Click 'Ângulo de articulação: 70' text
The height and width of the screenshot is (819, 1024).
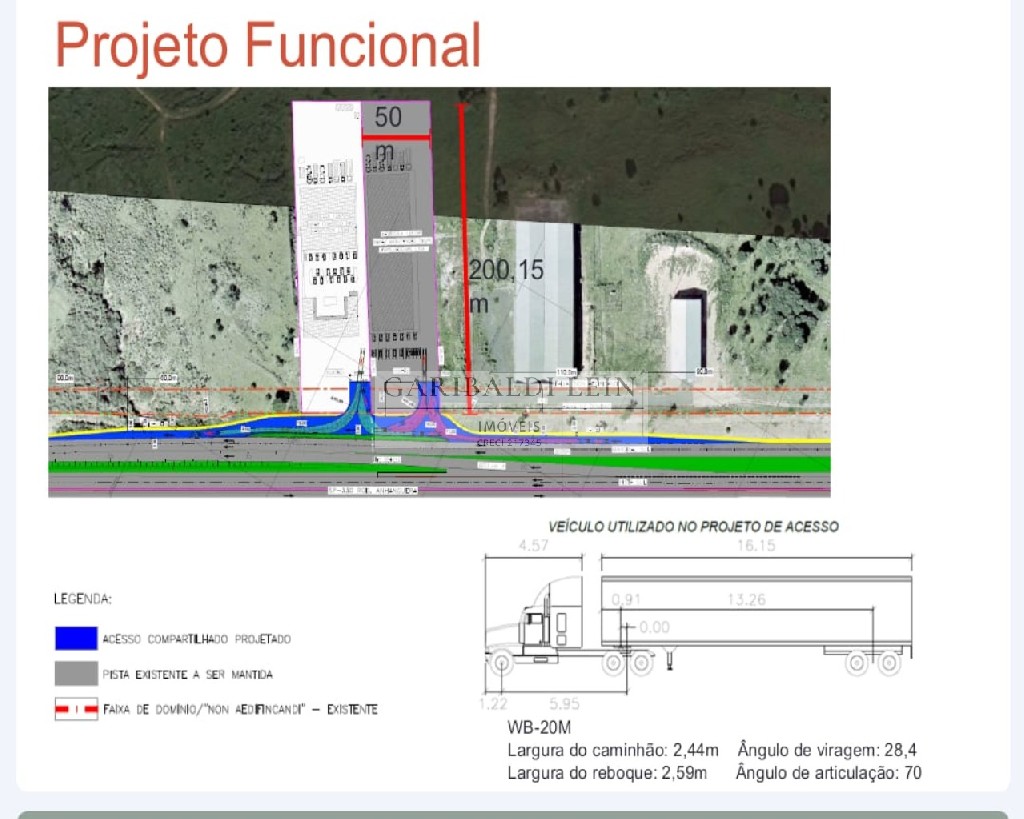point(829,773)
